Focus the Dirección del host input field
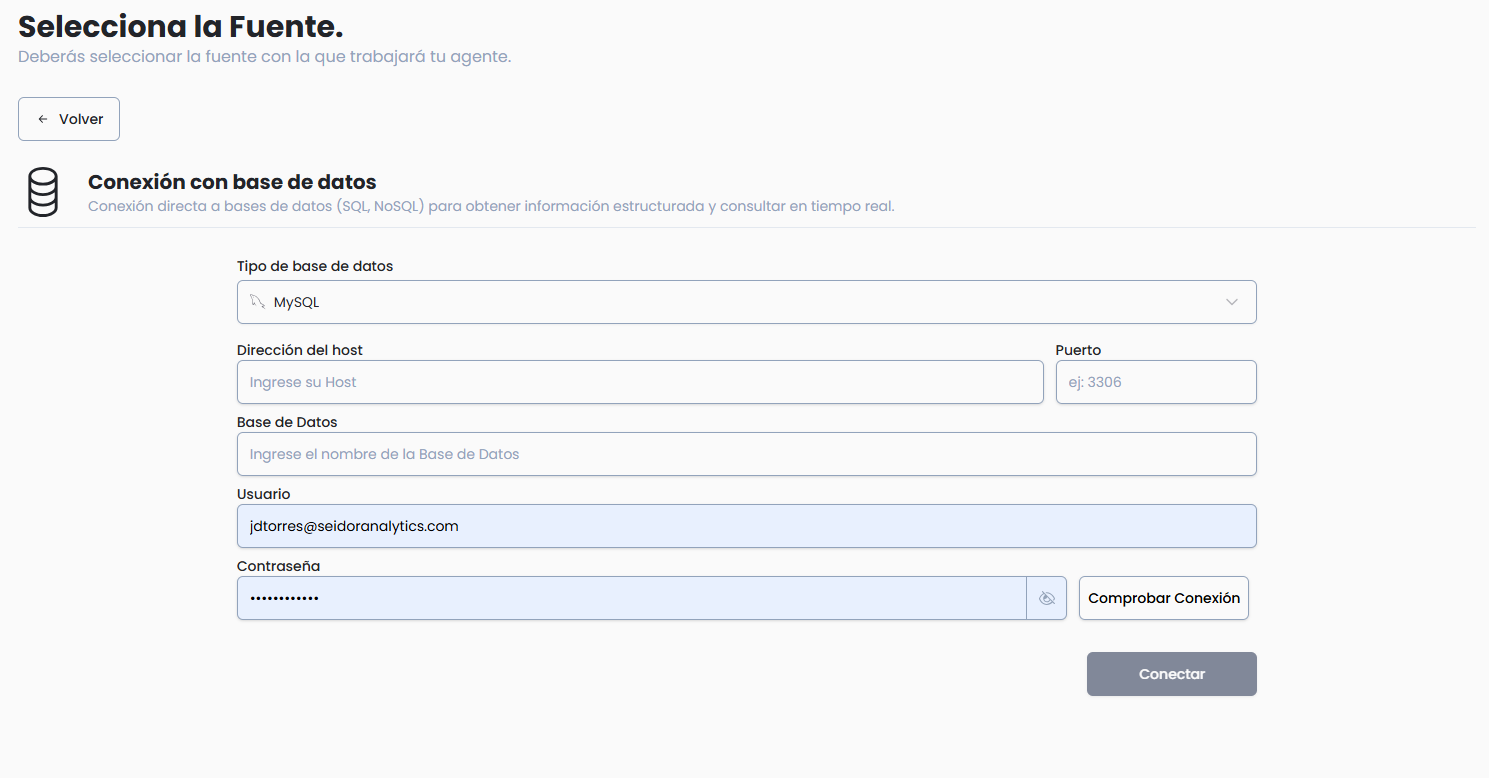The width and height of the screenshot is (1489, 778). tap(640, 382)
